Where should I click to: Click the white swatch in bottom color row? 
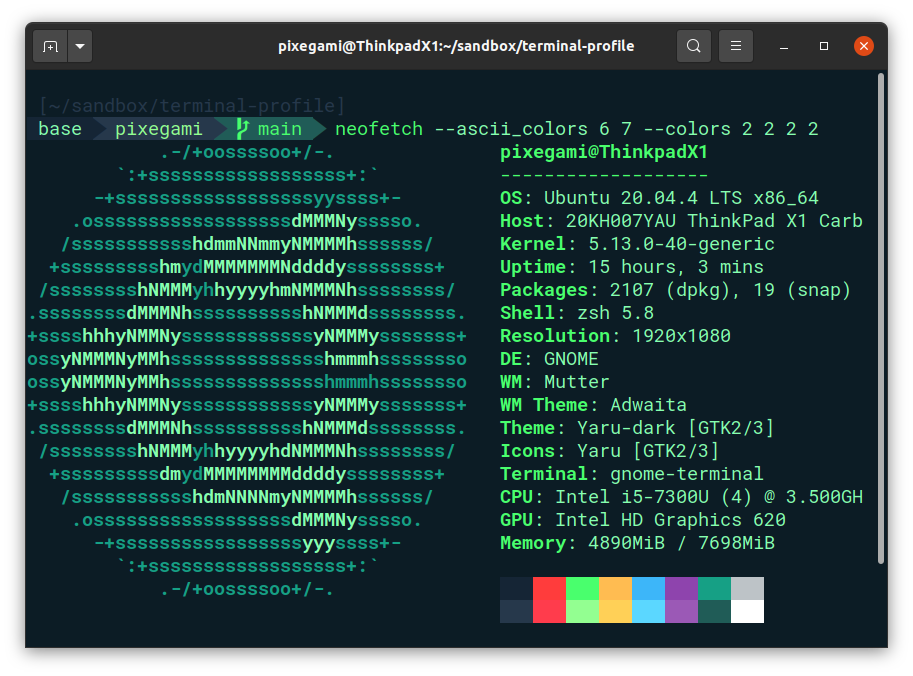point(747,611)
